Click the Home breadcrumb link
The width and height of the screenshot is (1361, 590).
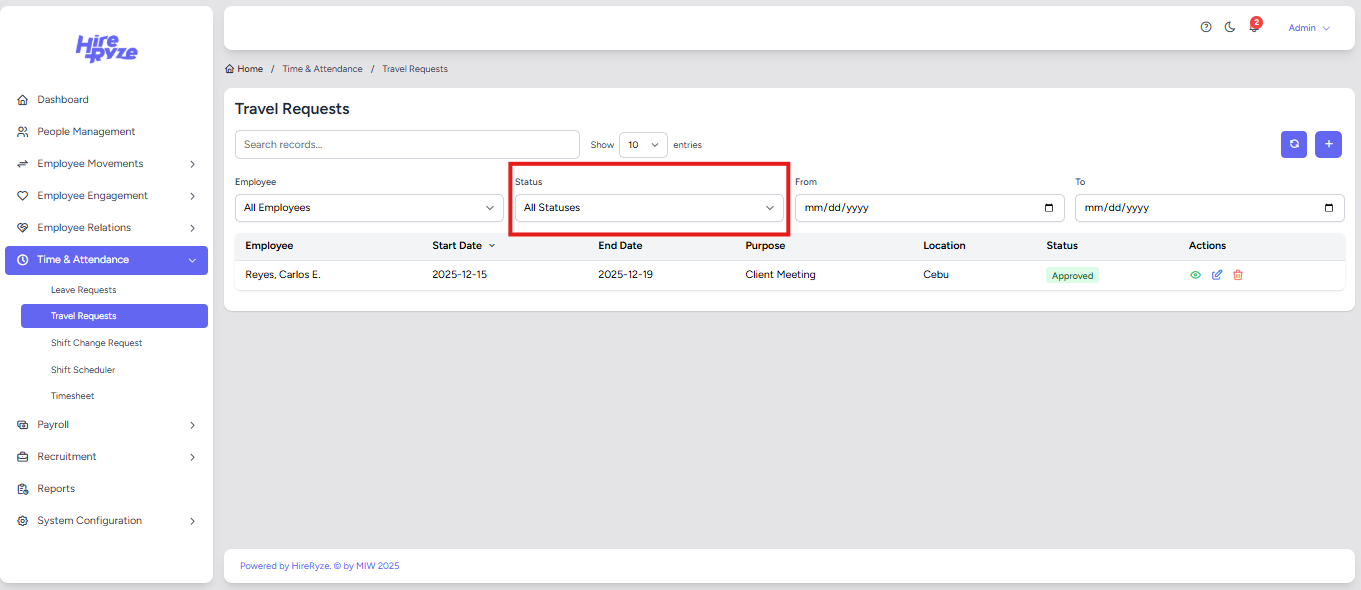pos(249,69)
